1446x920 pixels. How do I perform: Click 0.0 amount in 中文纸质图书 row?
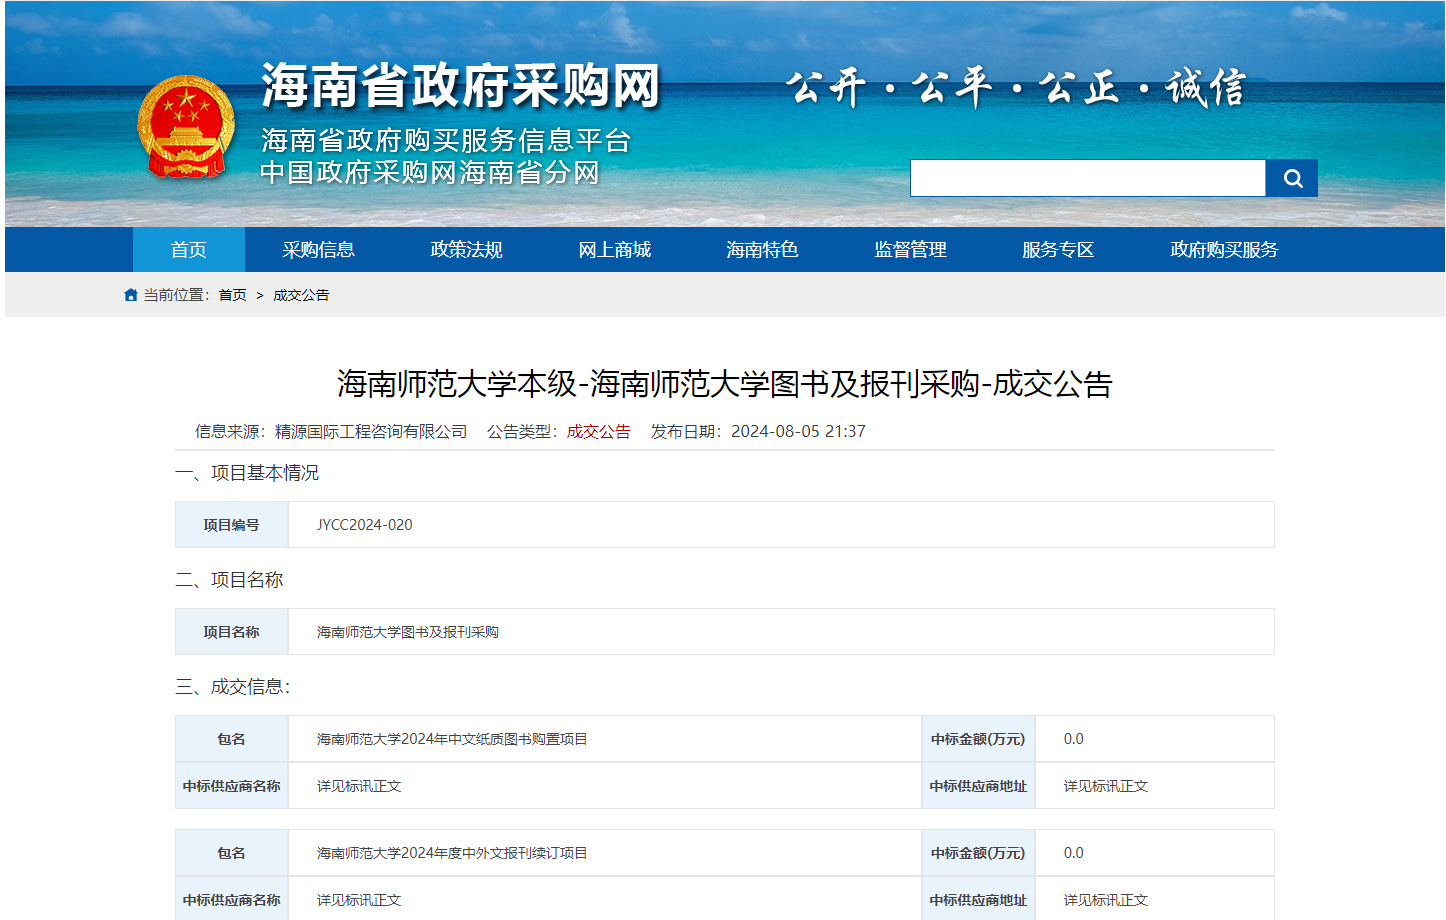[1073, 739]
